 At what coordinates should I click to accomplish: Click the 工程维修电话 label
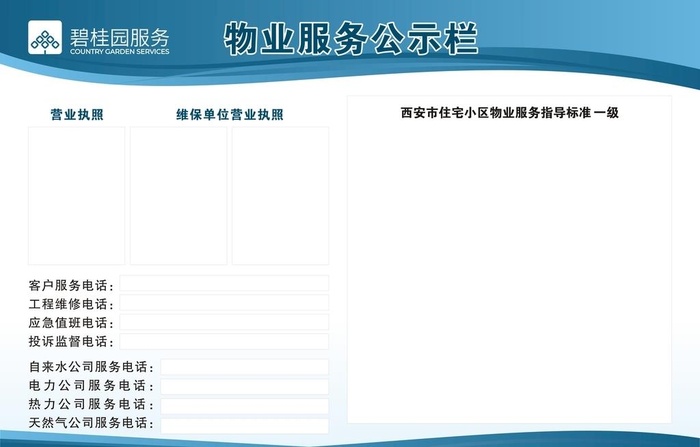[71, 304]
